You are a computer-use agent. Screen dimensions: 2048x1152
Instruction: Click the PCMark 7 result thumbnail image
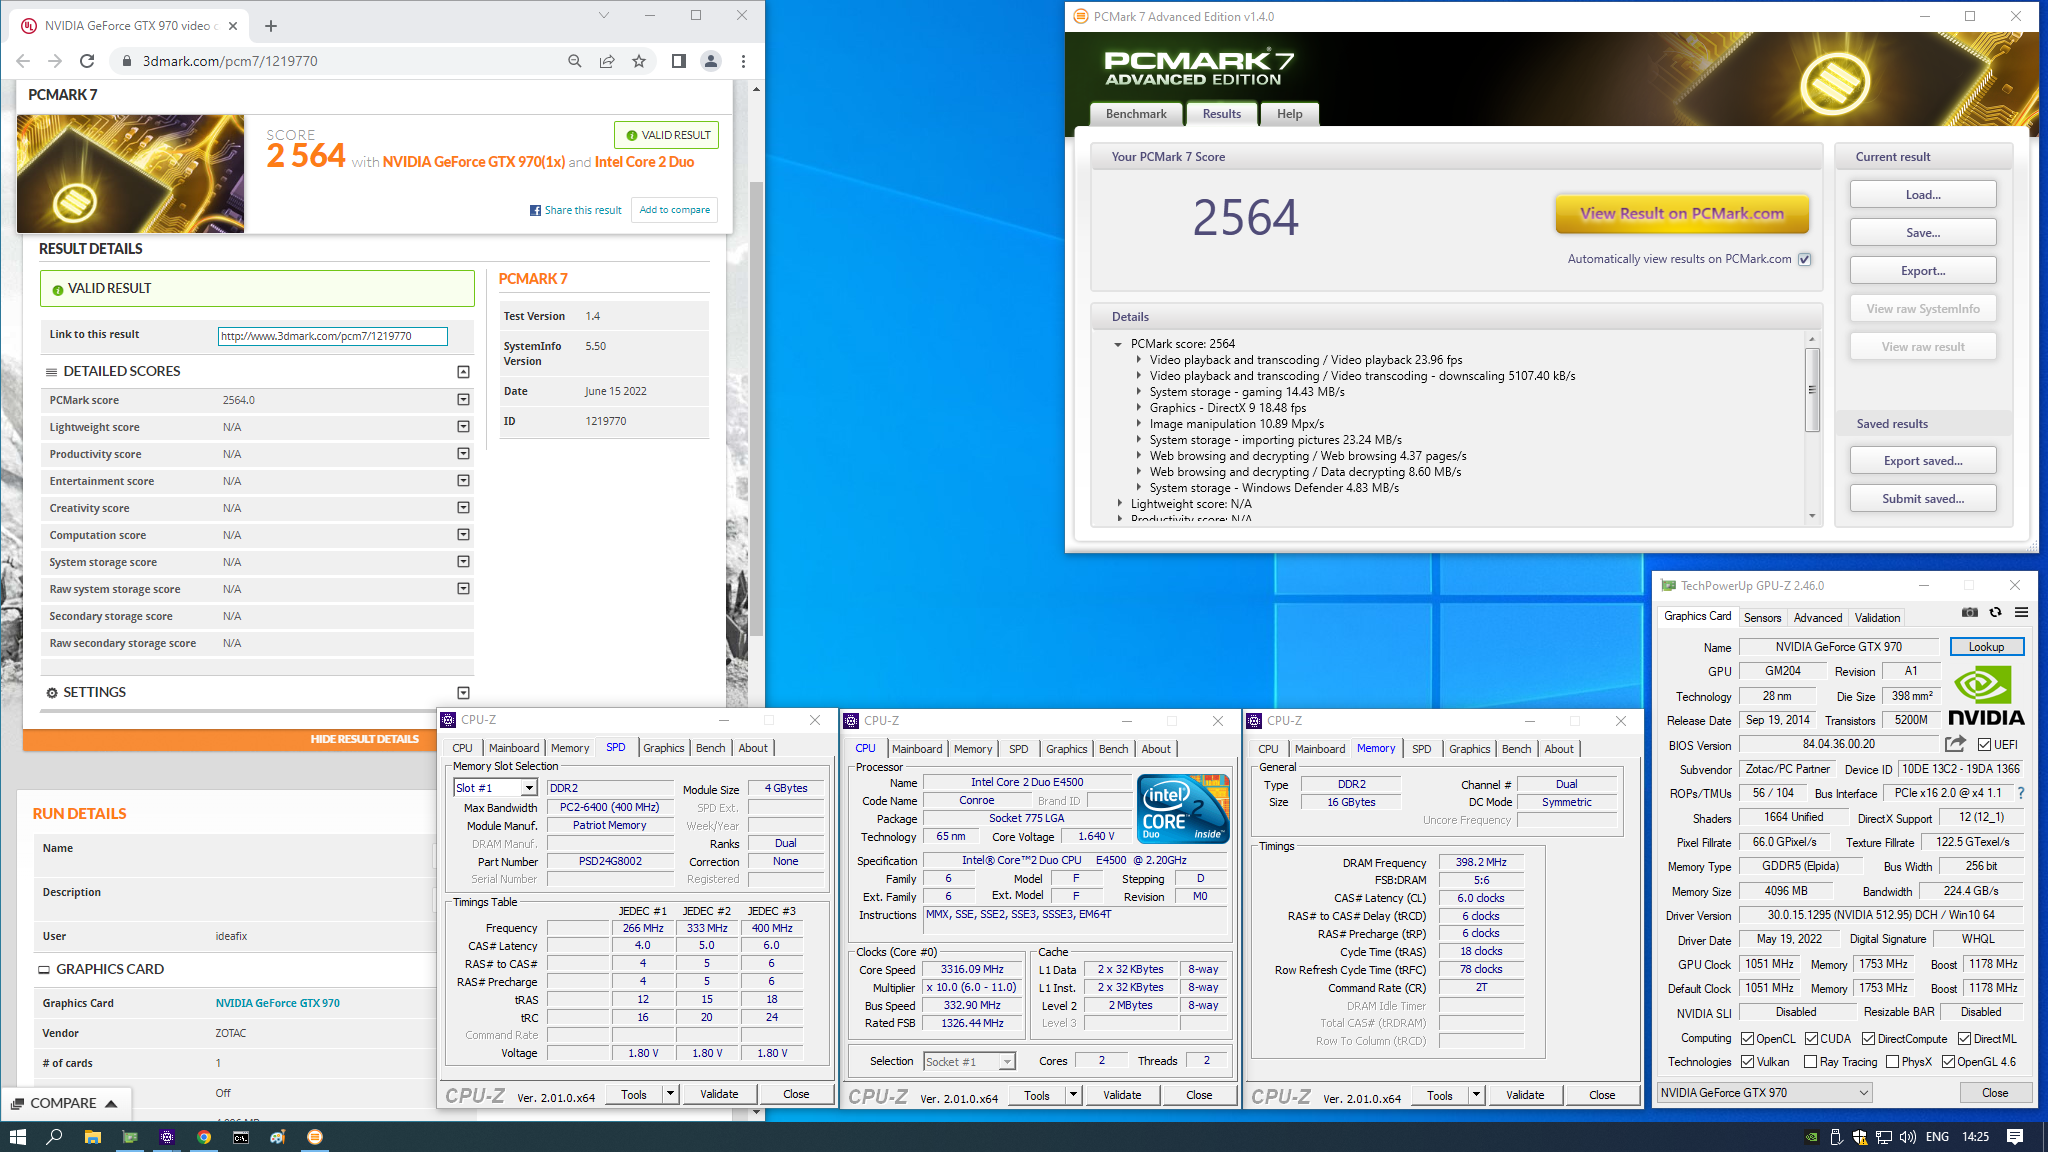point(130,174)
